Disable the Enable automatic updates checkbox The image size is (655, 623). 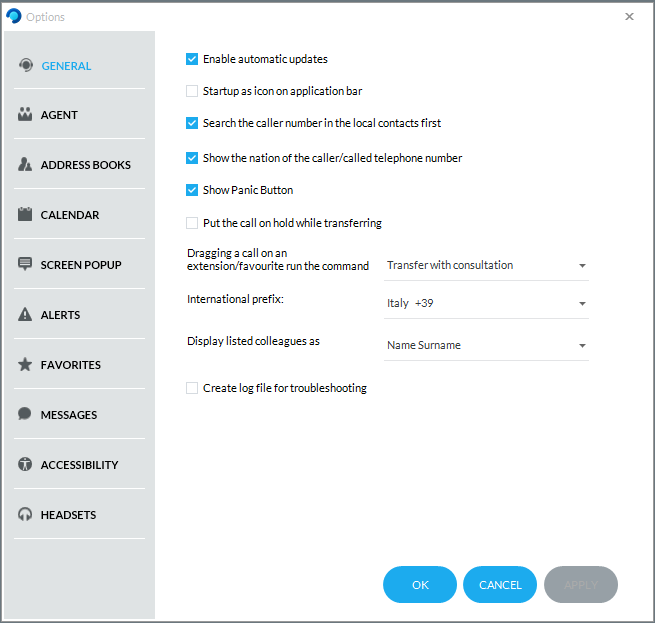192,59
